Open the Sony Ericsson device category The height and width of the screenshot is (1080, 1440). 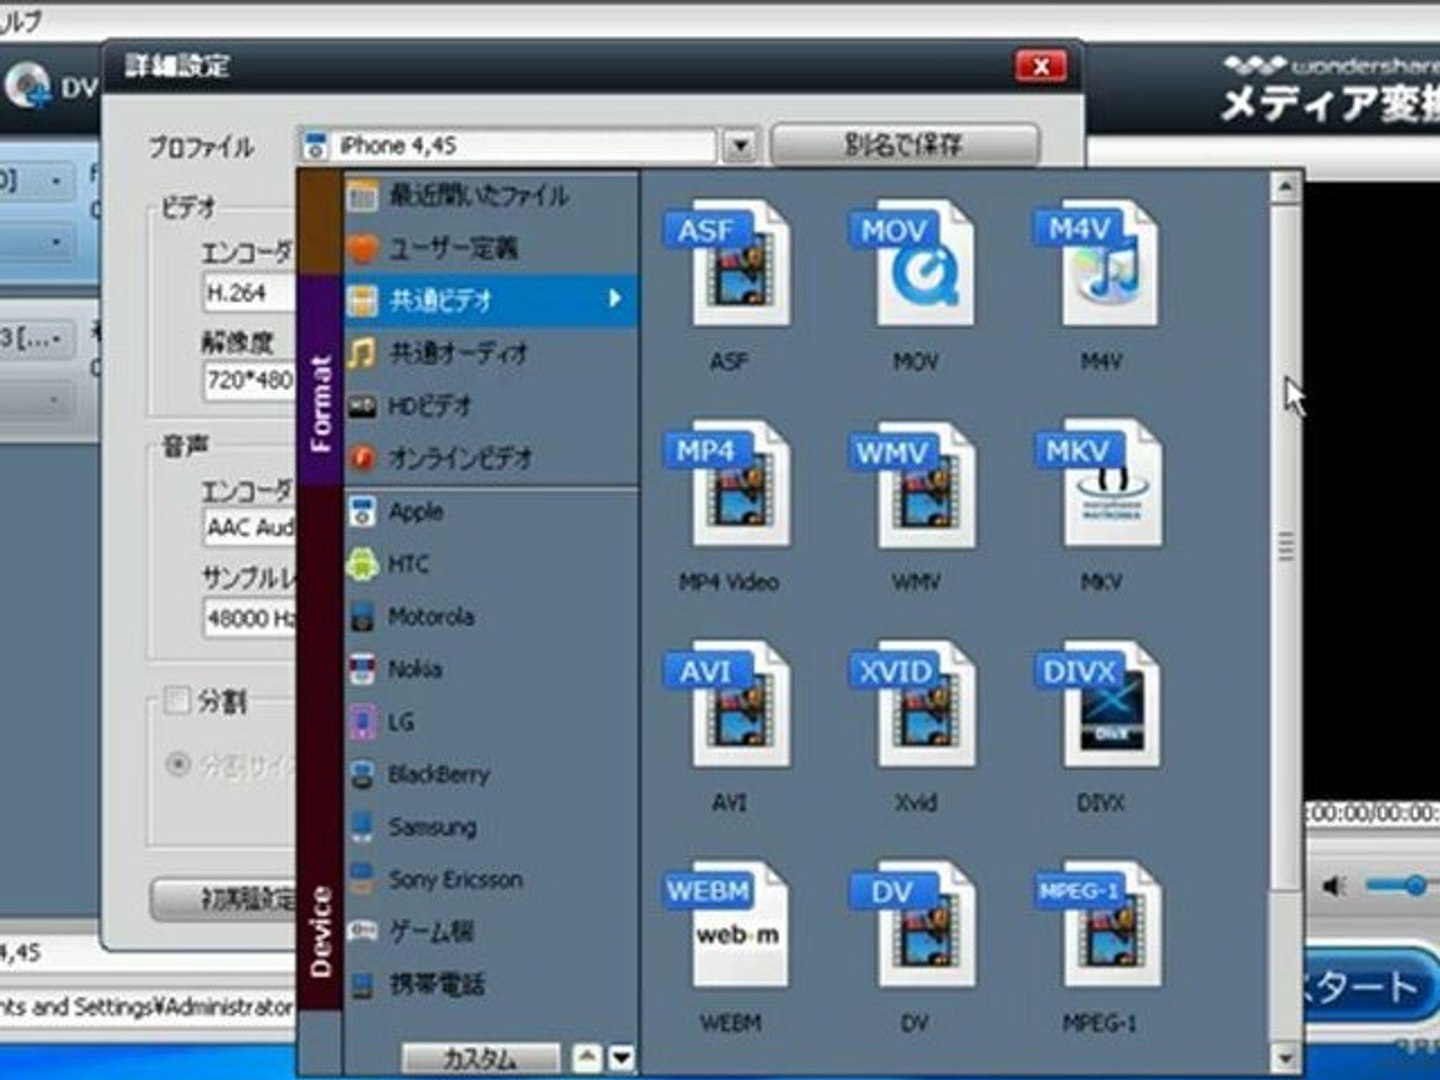(490, 880)
